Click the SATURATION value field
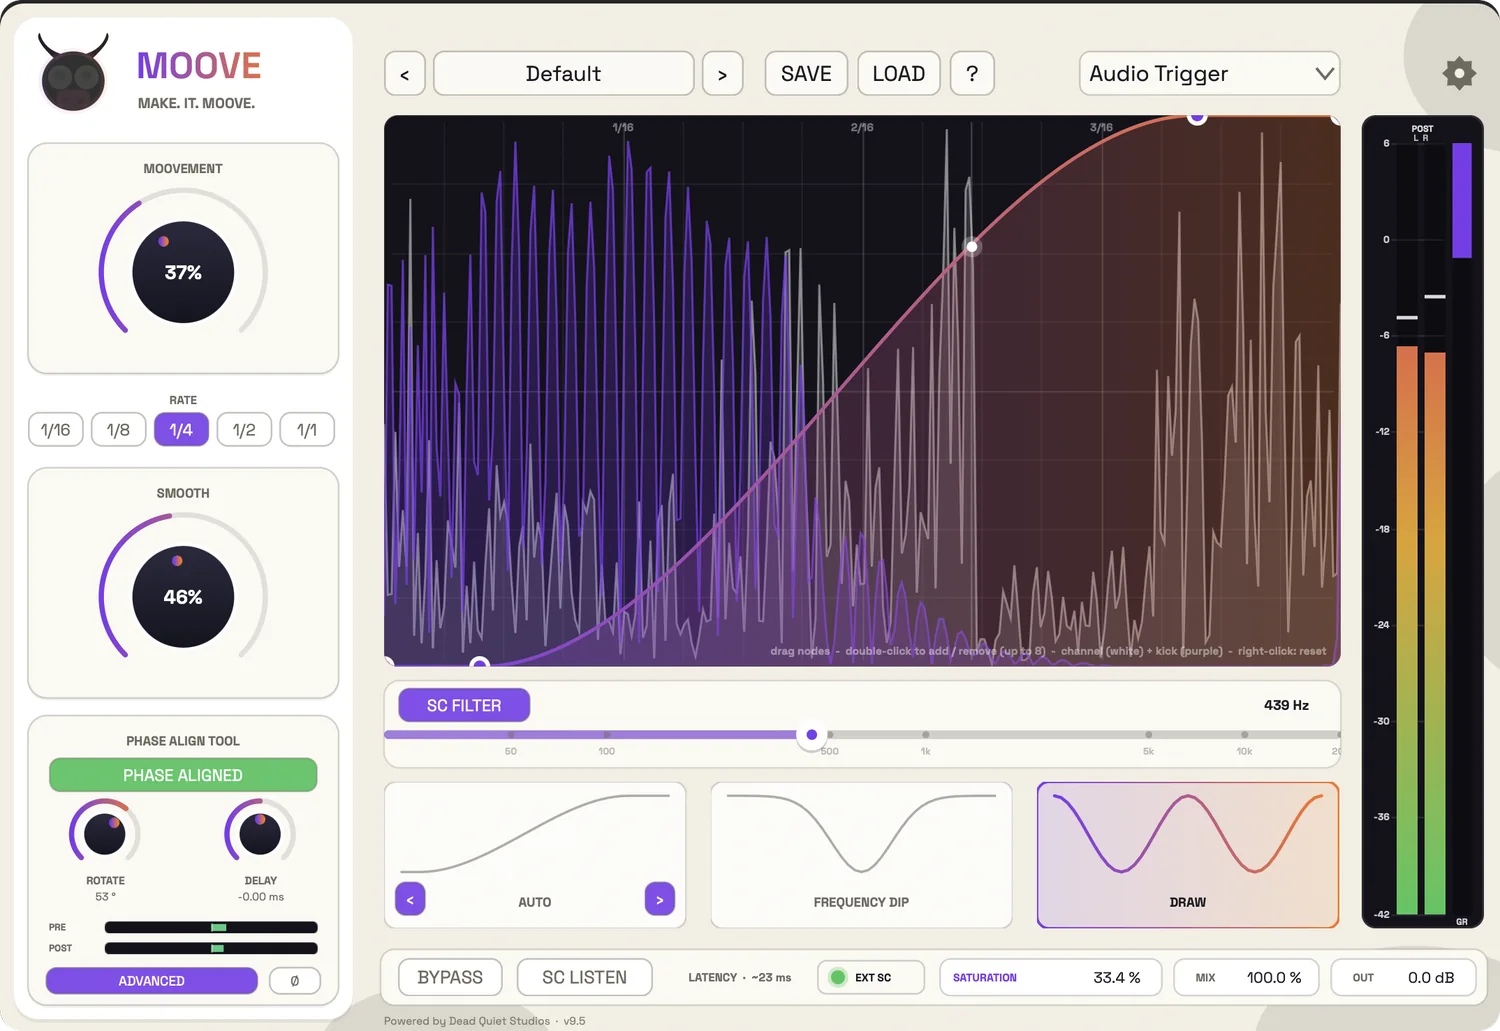The image size is (1500, 1031). click(1050, 977)
